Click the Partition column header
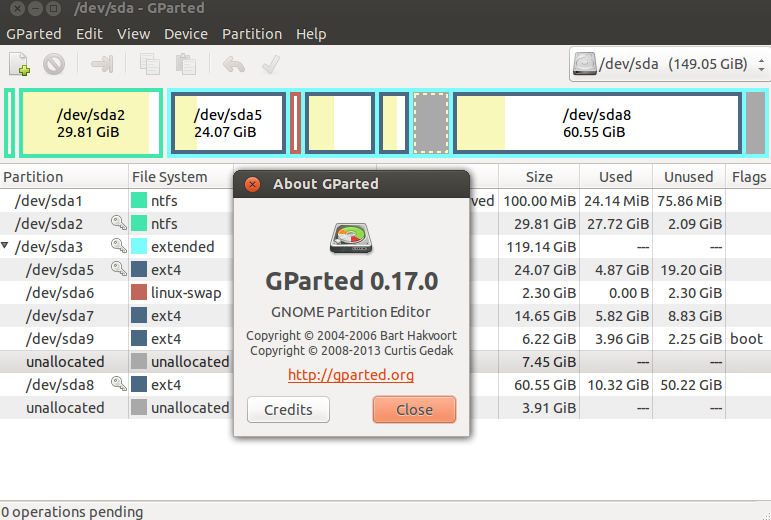The width and height of the screenshot is (771, 520). [x=64, y=177]
